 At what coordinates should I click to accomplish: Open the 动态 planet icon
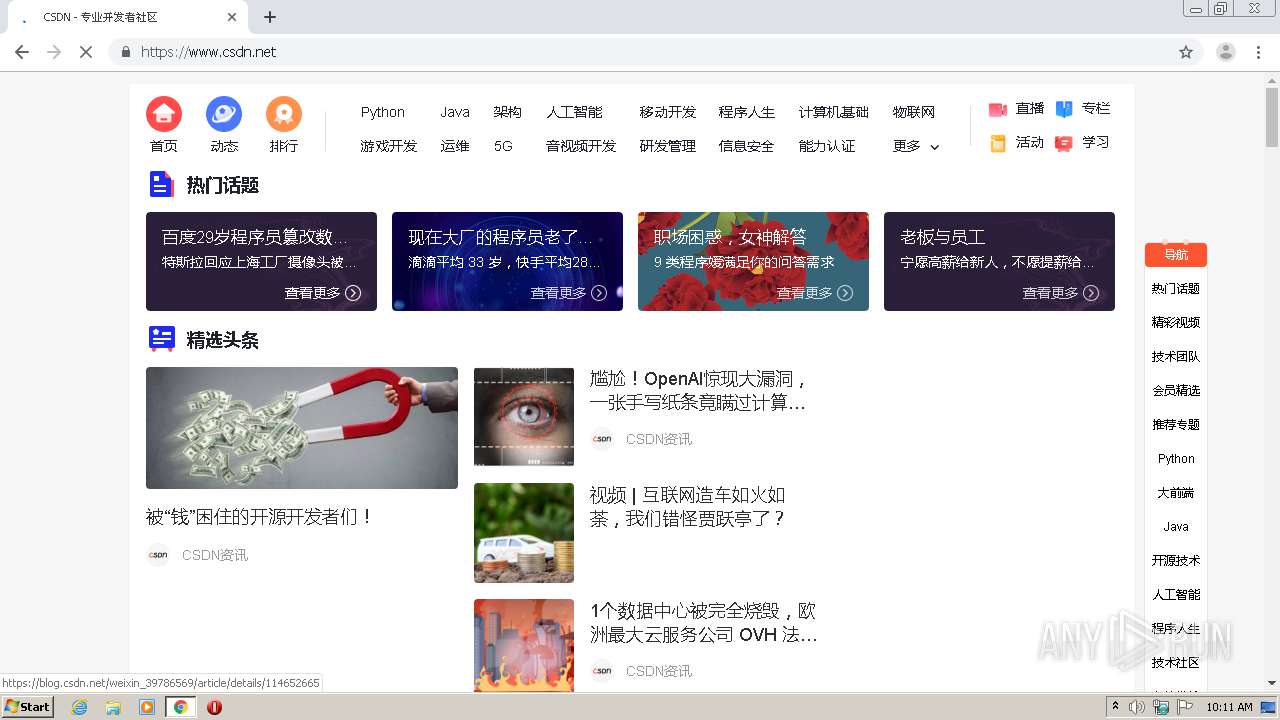(x=224, y=114)
